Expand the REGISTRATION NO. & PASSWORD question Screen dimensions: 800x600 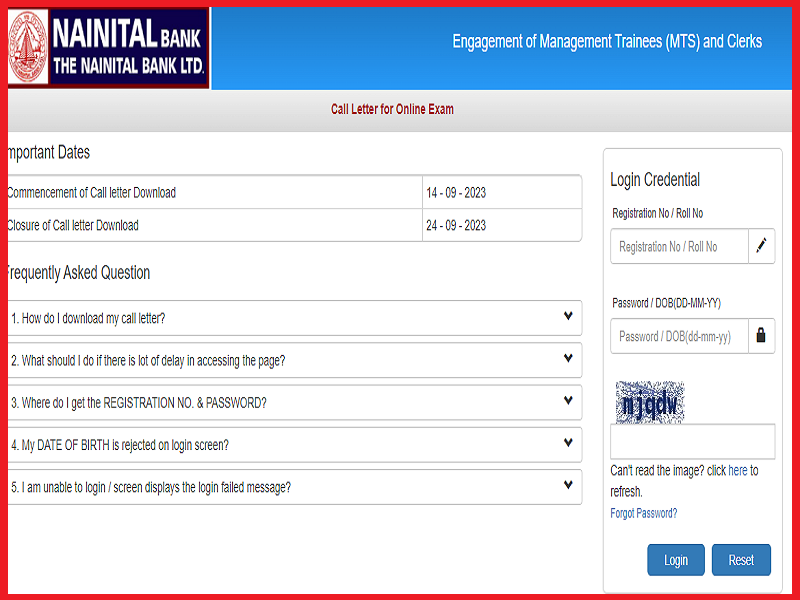(295, 403)
